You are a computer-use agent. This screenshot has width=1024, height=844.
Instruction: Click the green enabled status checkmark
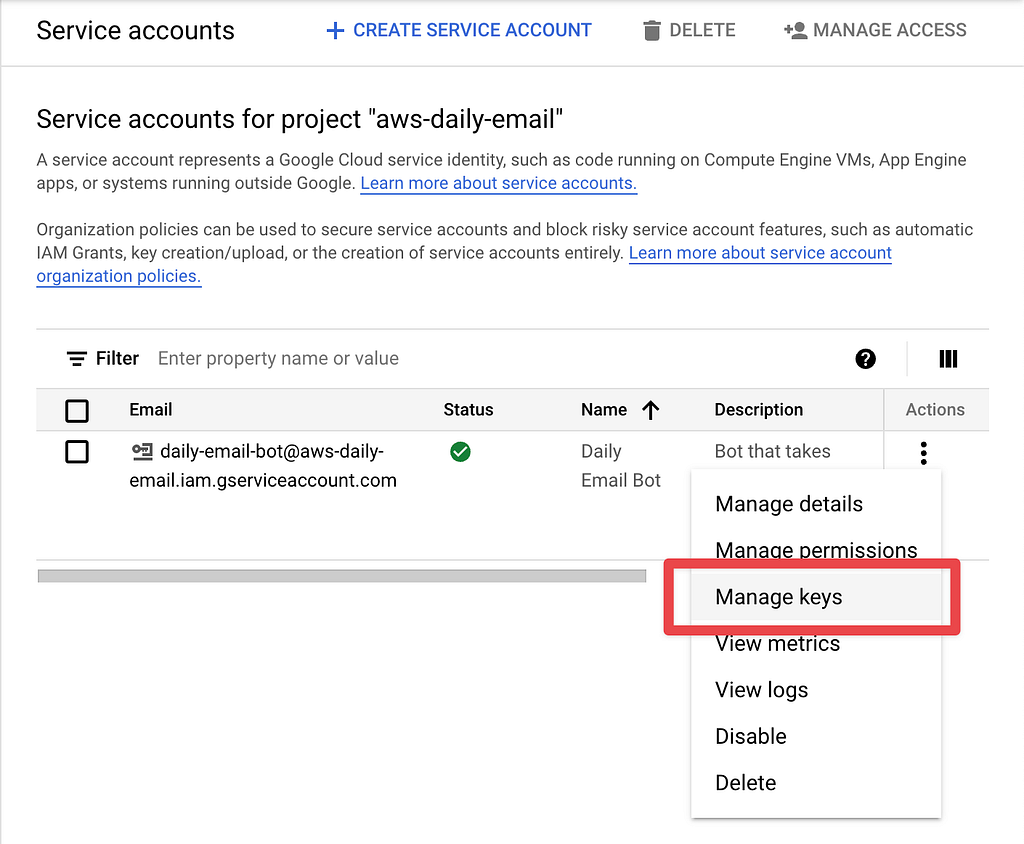point(460,451)
